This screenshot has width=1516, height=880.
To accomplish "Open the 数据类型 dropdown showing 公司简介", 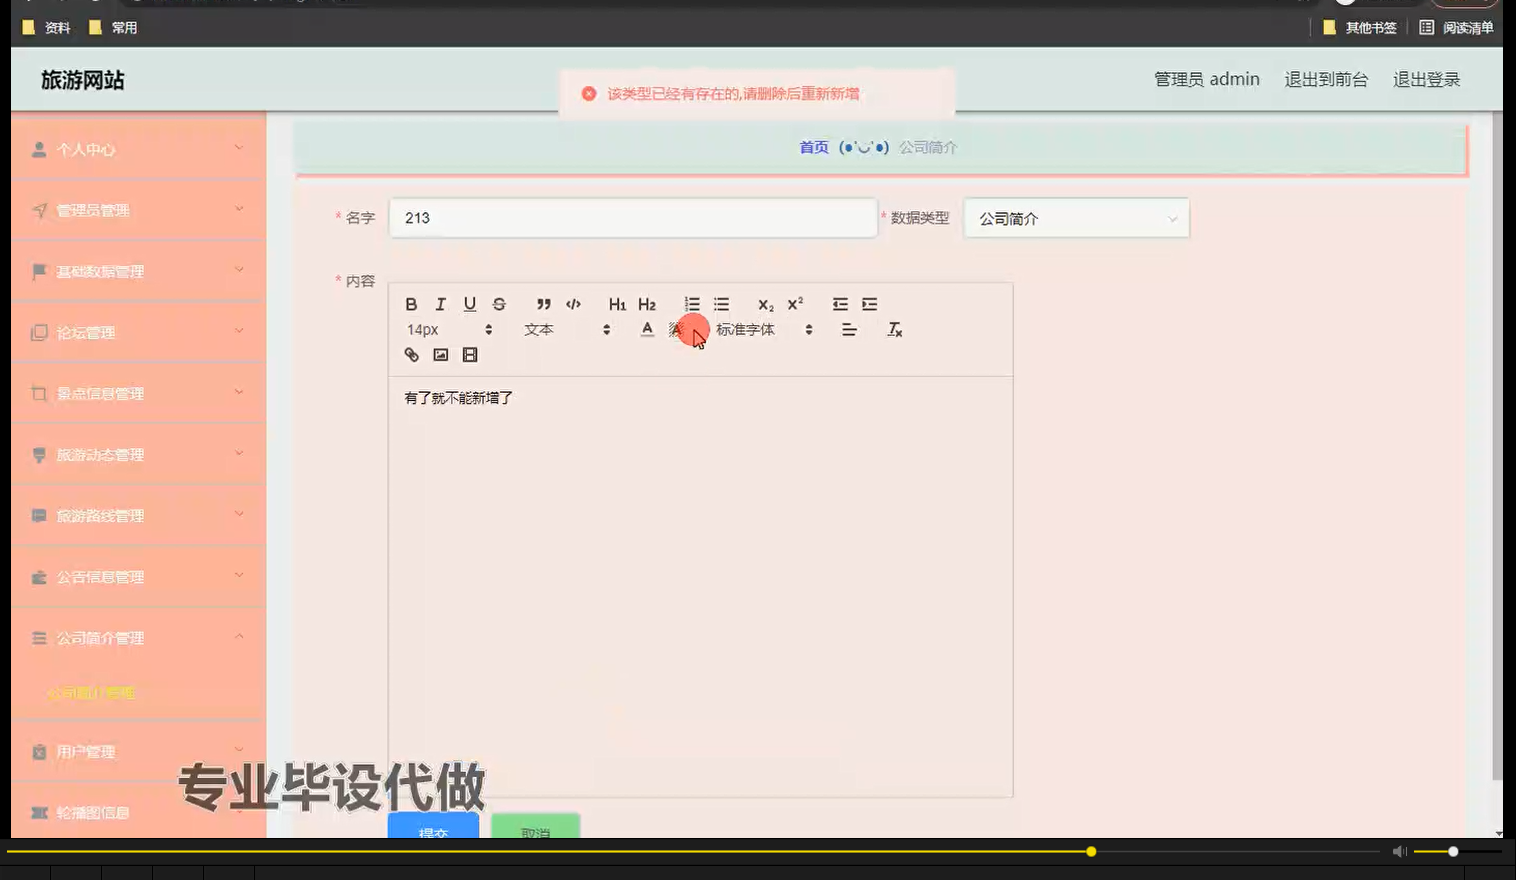I will 1075,218.
